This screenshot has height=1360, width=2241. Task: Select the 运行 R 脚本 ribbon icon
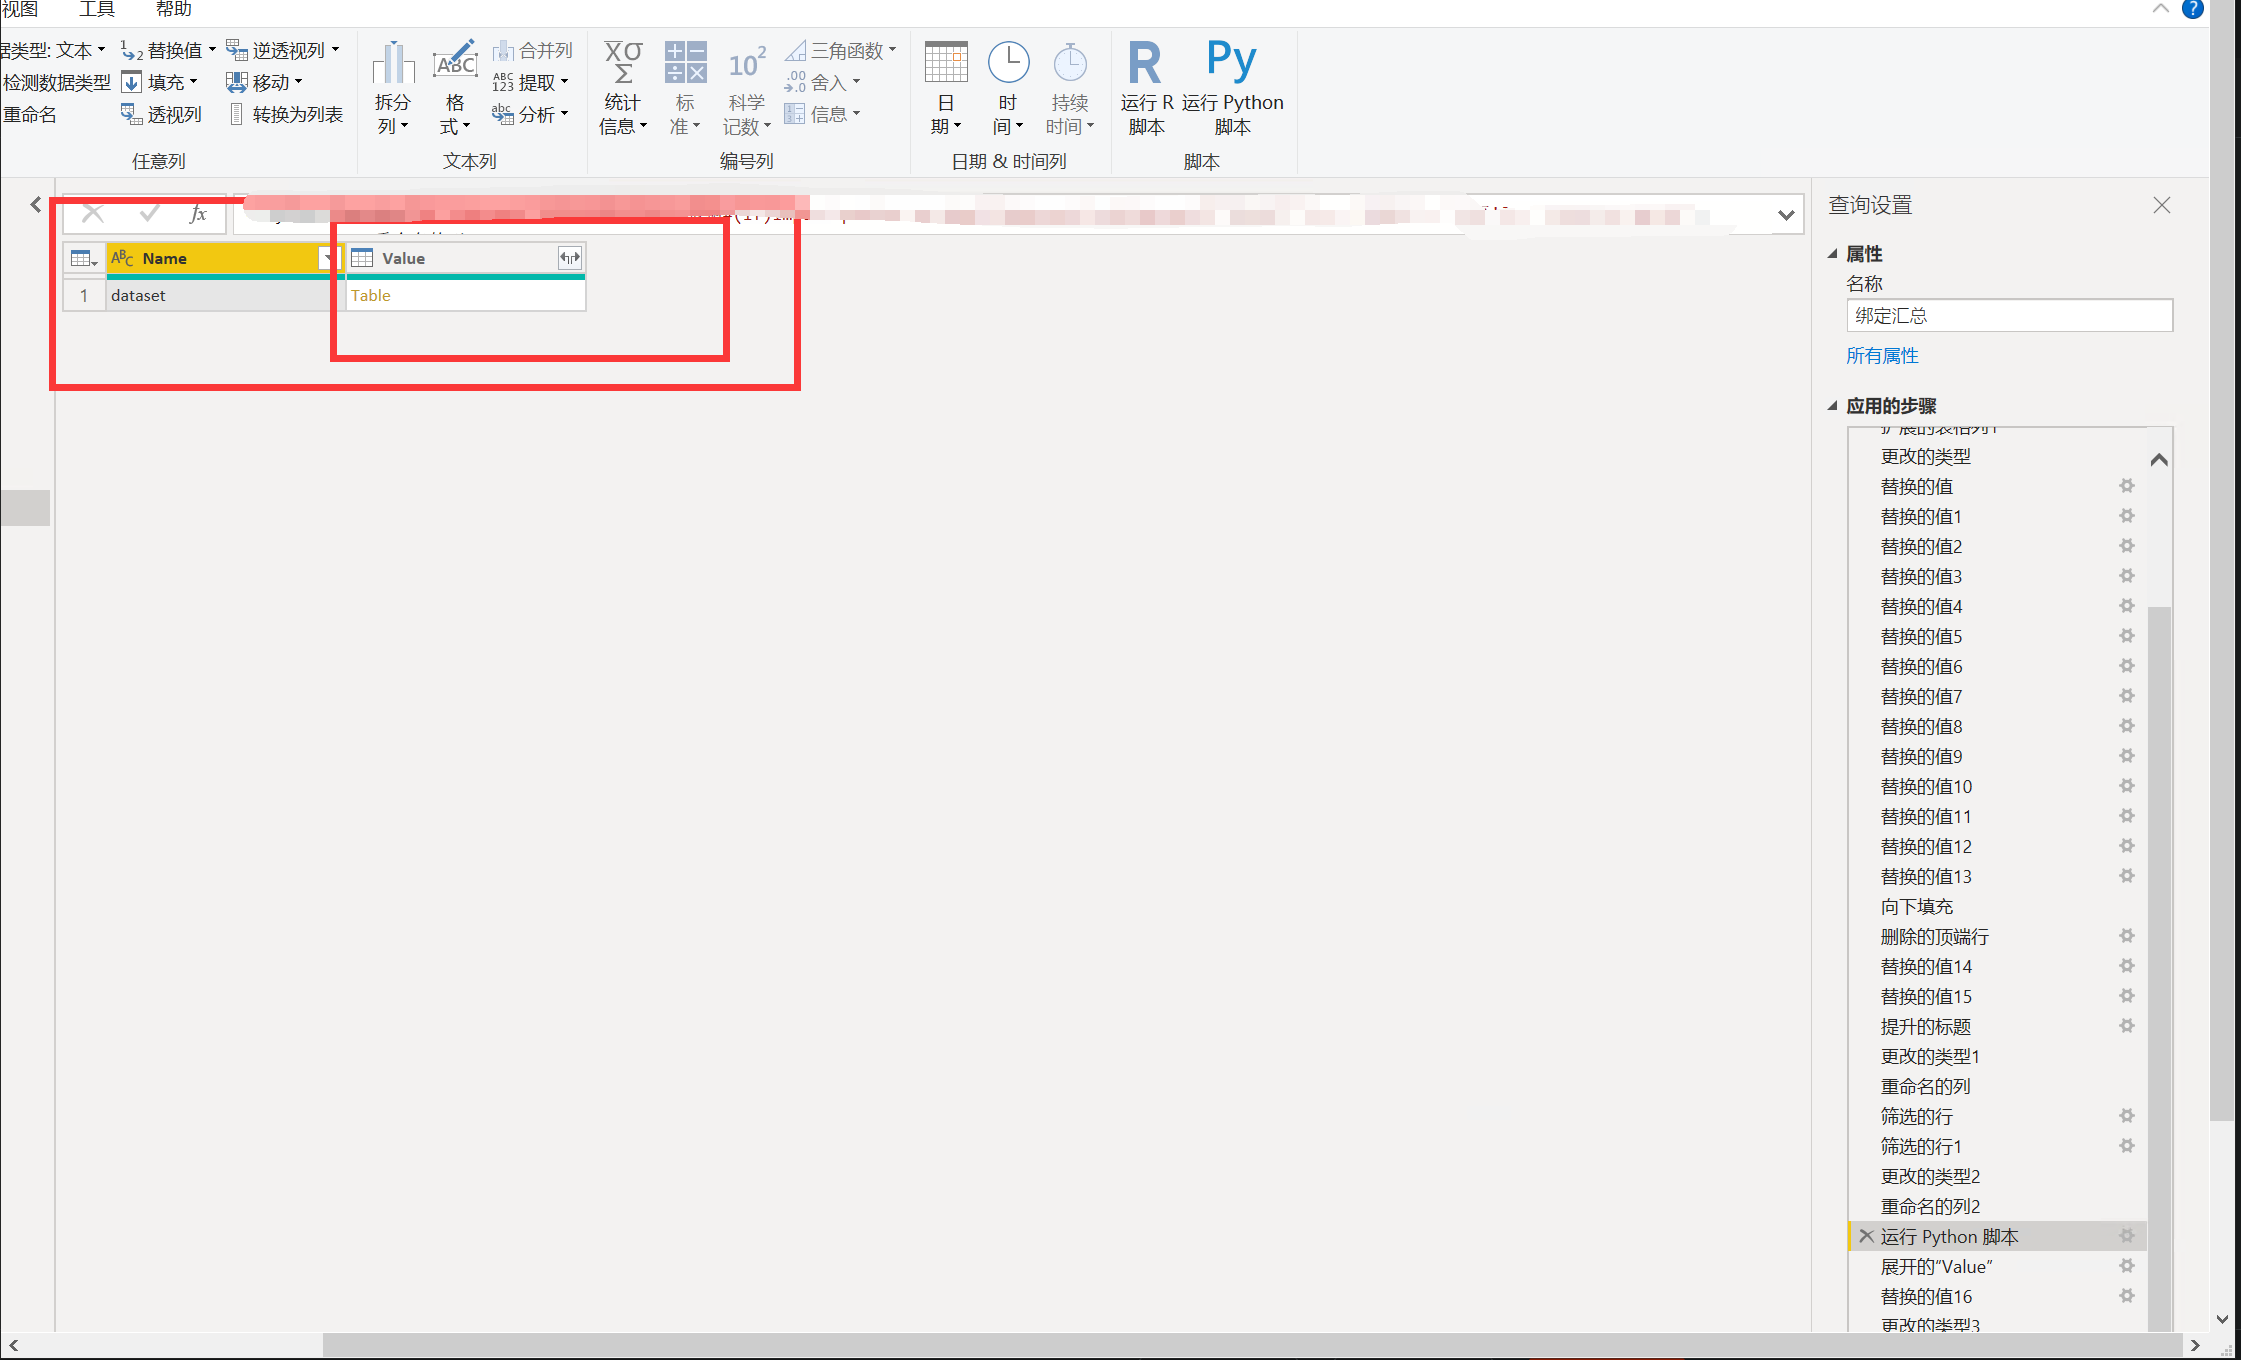tap(1146, 85)
